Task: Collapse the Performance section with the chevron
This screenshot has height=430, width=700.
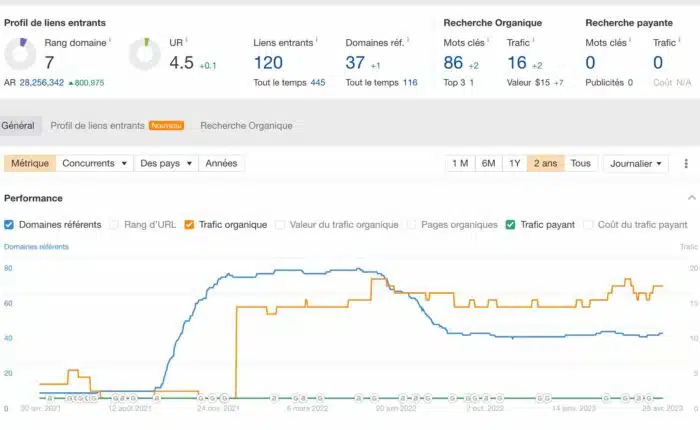Action: tap(691, 198)
